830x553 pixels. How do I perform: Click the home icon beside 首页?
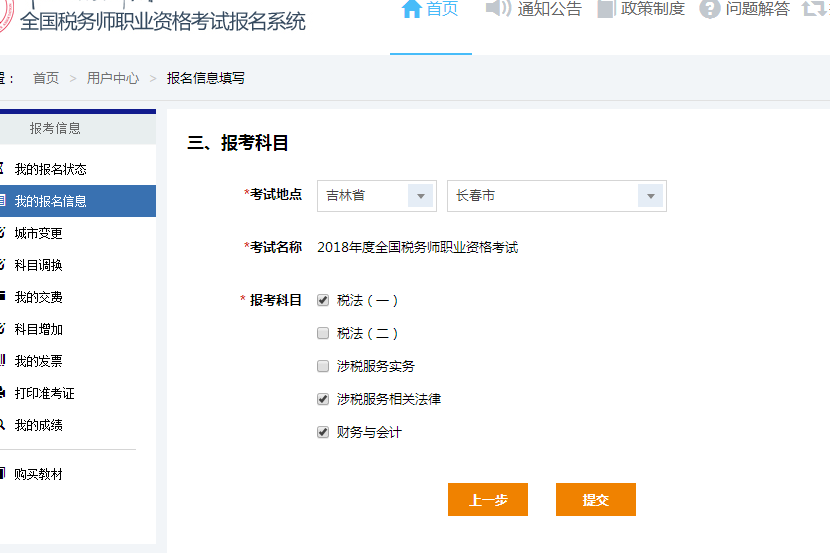tap(411, 9)
